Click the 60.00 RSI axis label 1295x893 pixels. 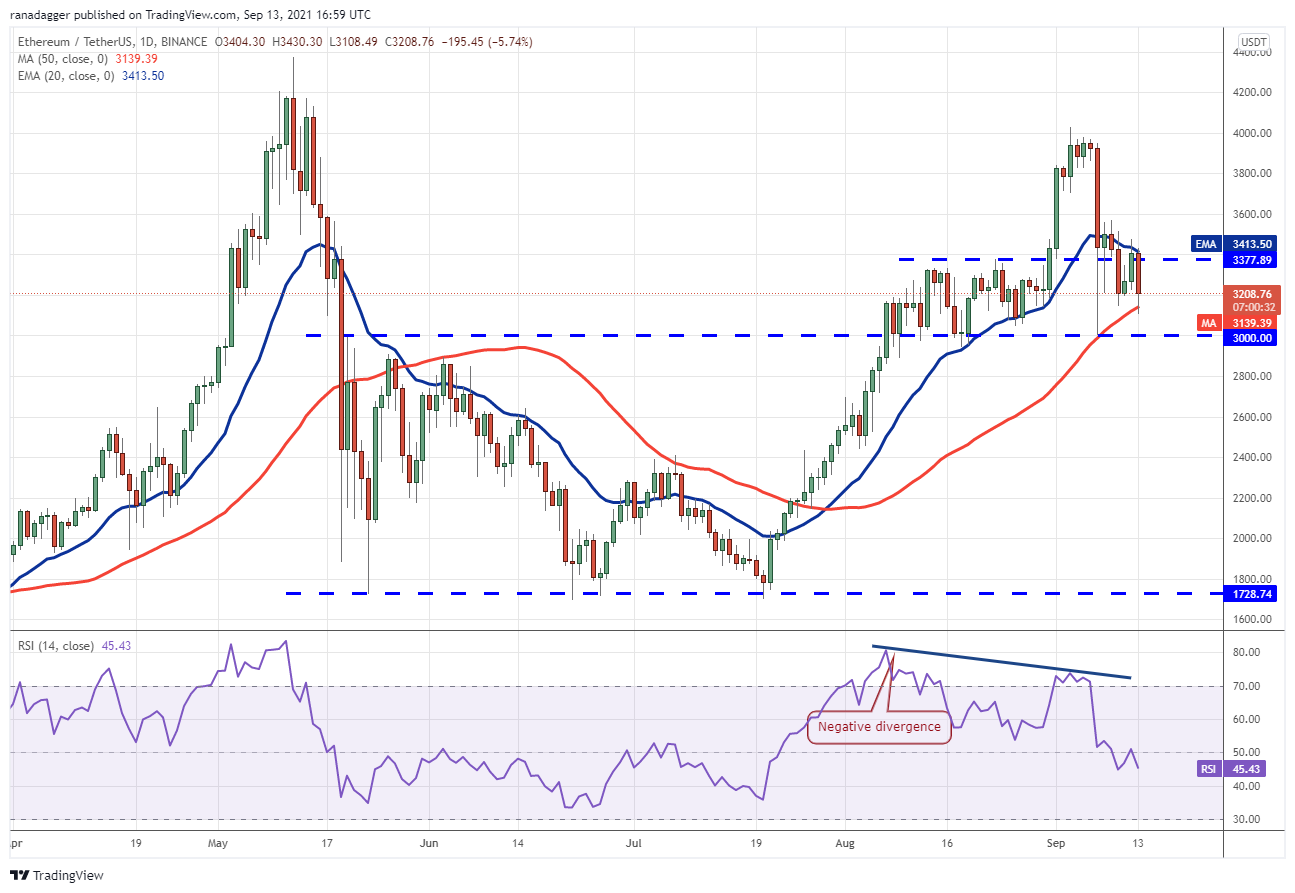pyautogui.click(x=1244, y=719)
